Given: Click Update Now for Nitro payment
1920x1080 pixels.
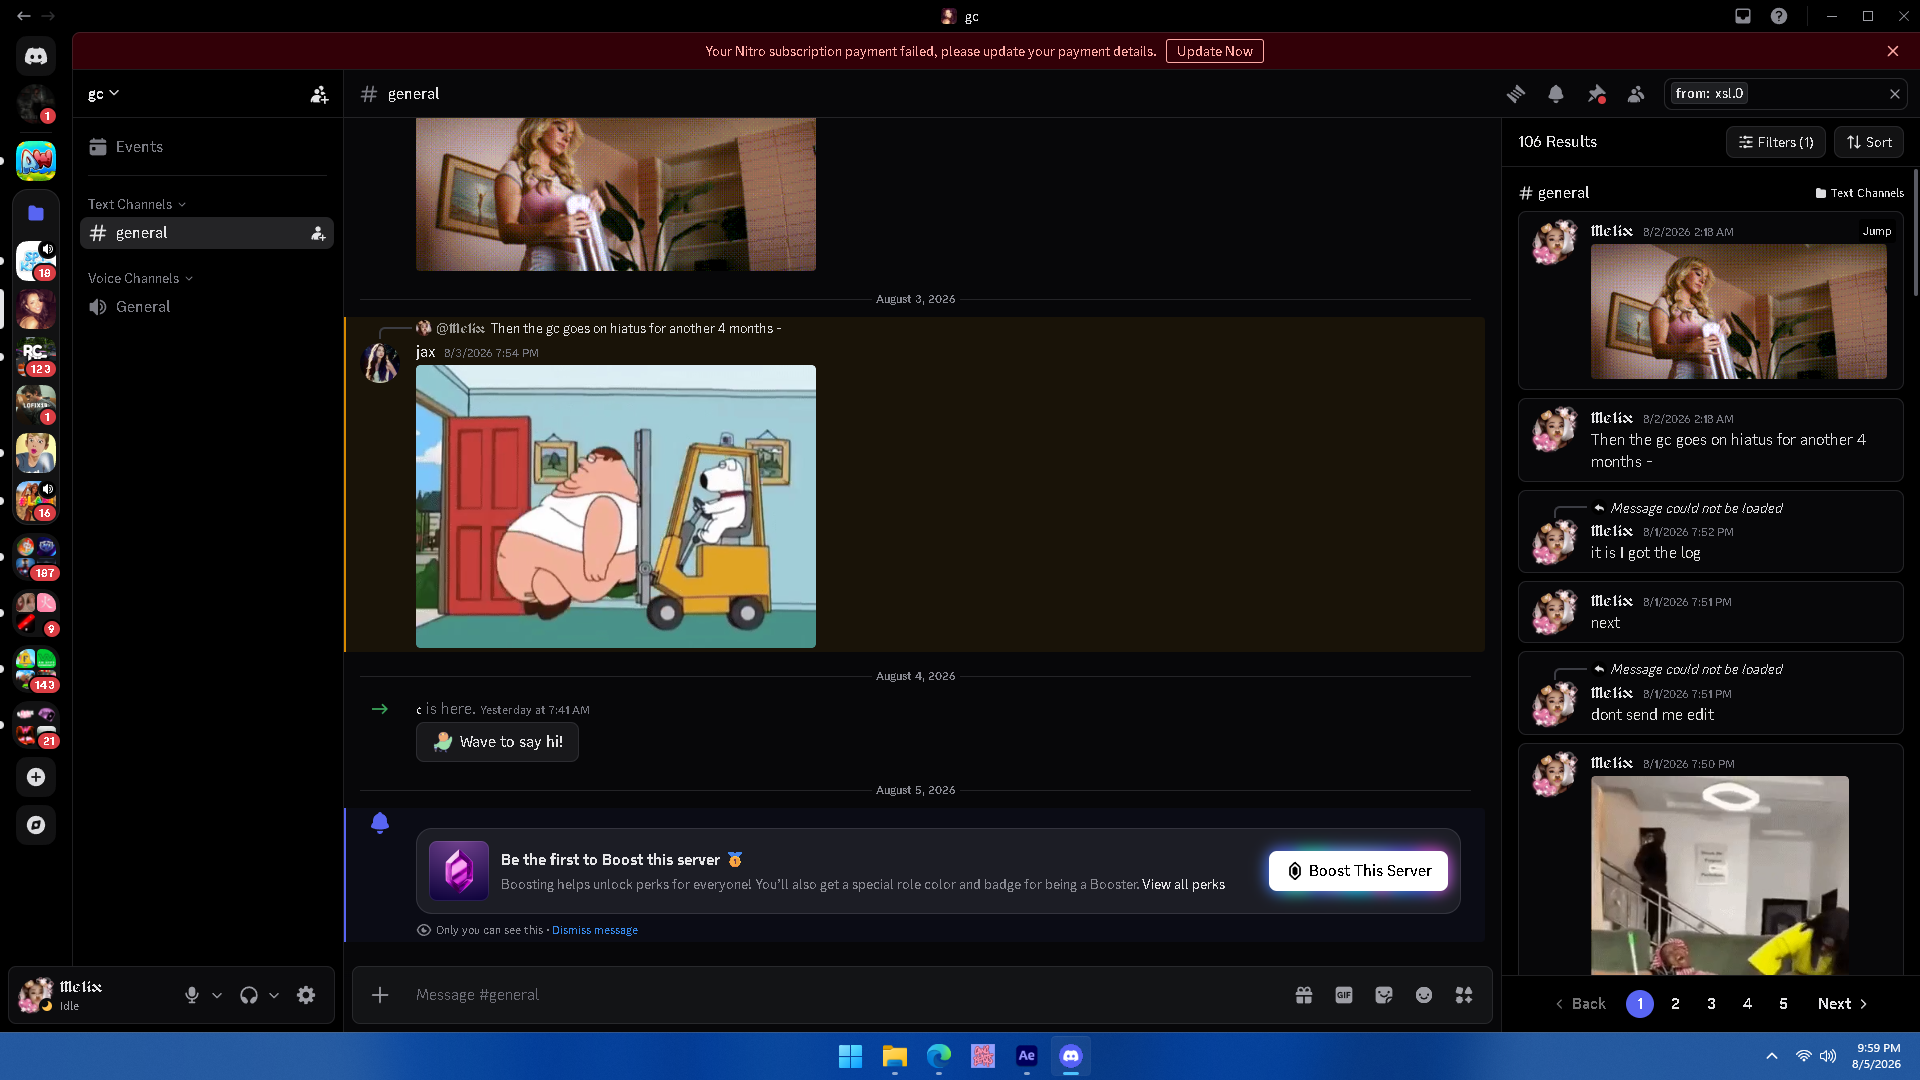Looking at the screenshot, I should pyautogui.click(x=1215, y=51).
